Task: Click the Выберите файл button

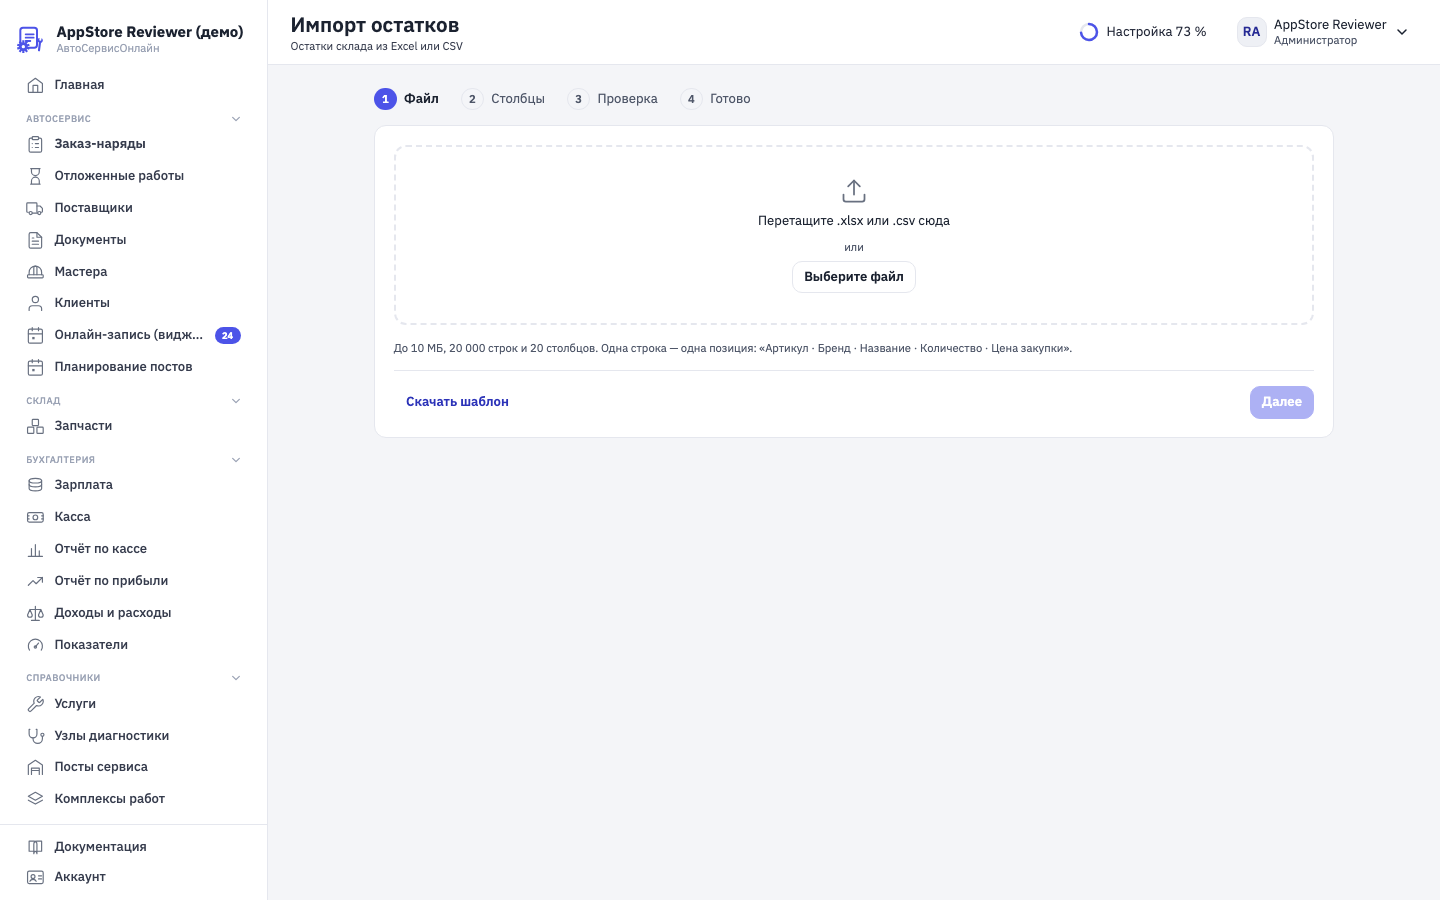Action: 854,277
